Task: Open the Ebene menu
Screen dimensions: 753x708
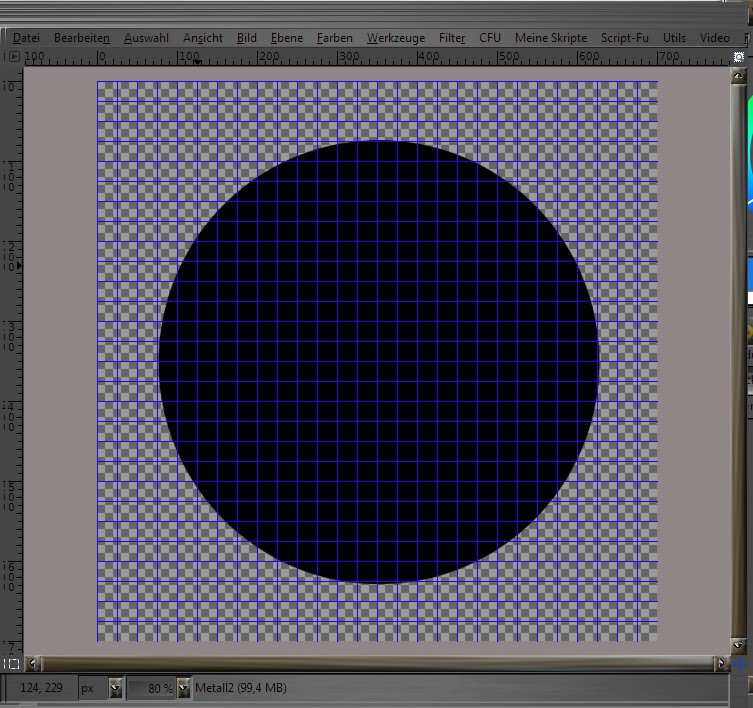Action: 286,38
